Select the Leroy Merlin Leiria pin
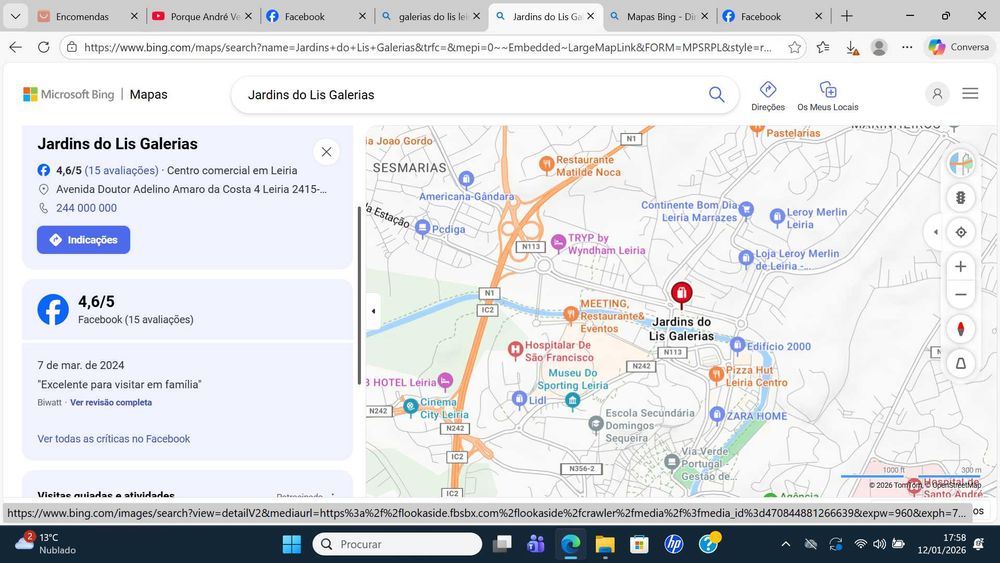The image size is (1000, 563). tap(777, 217)
